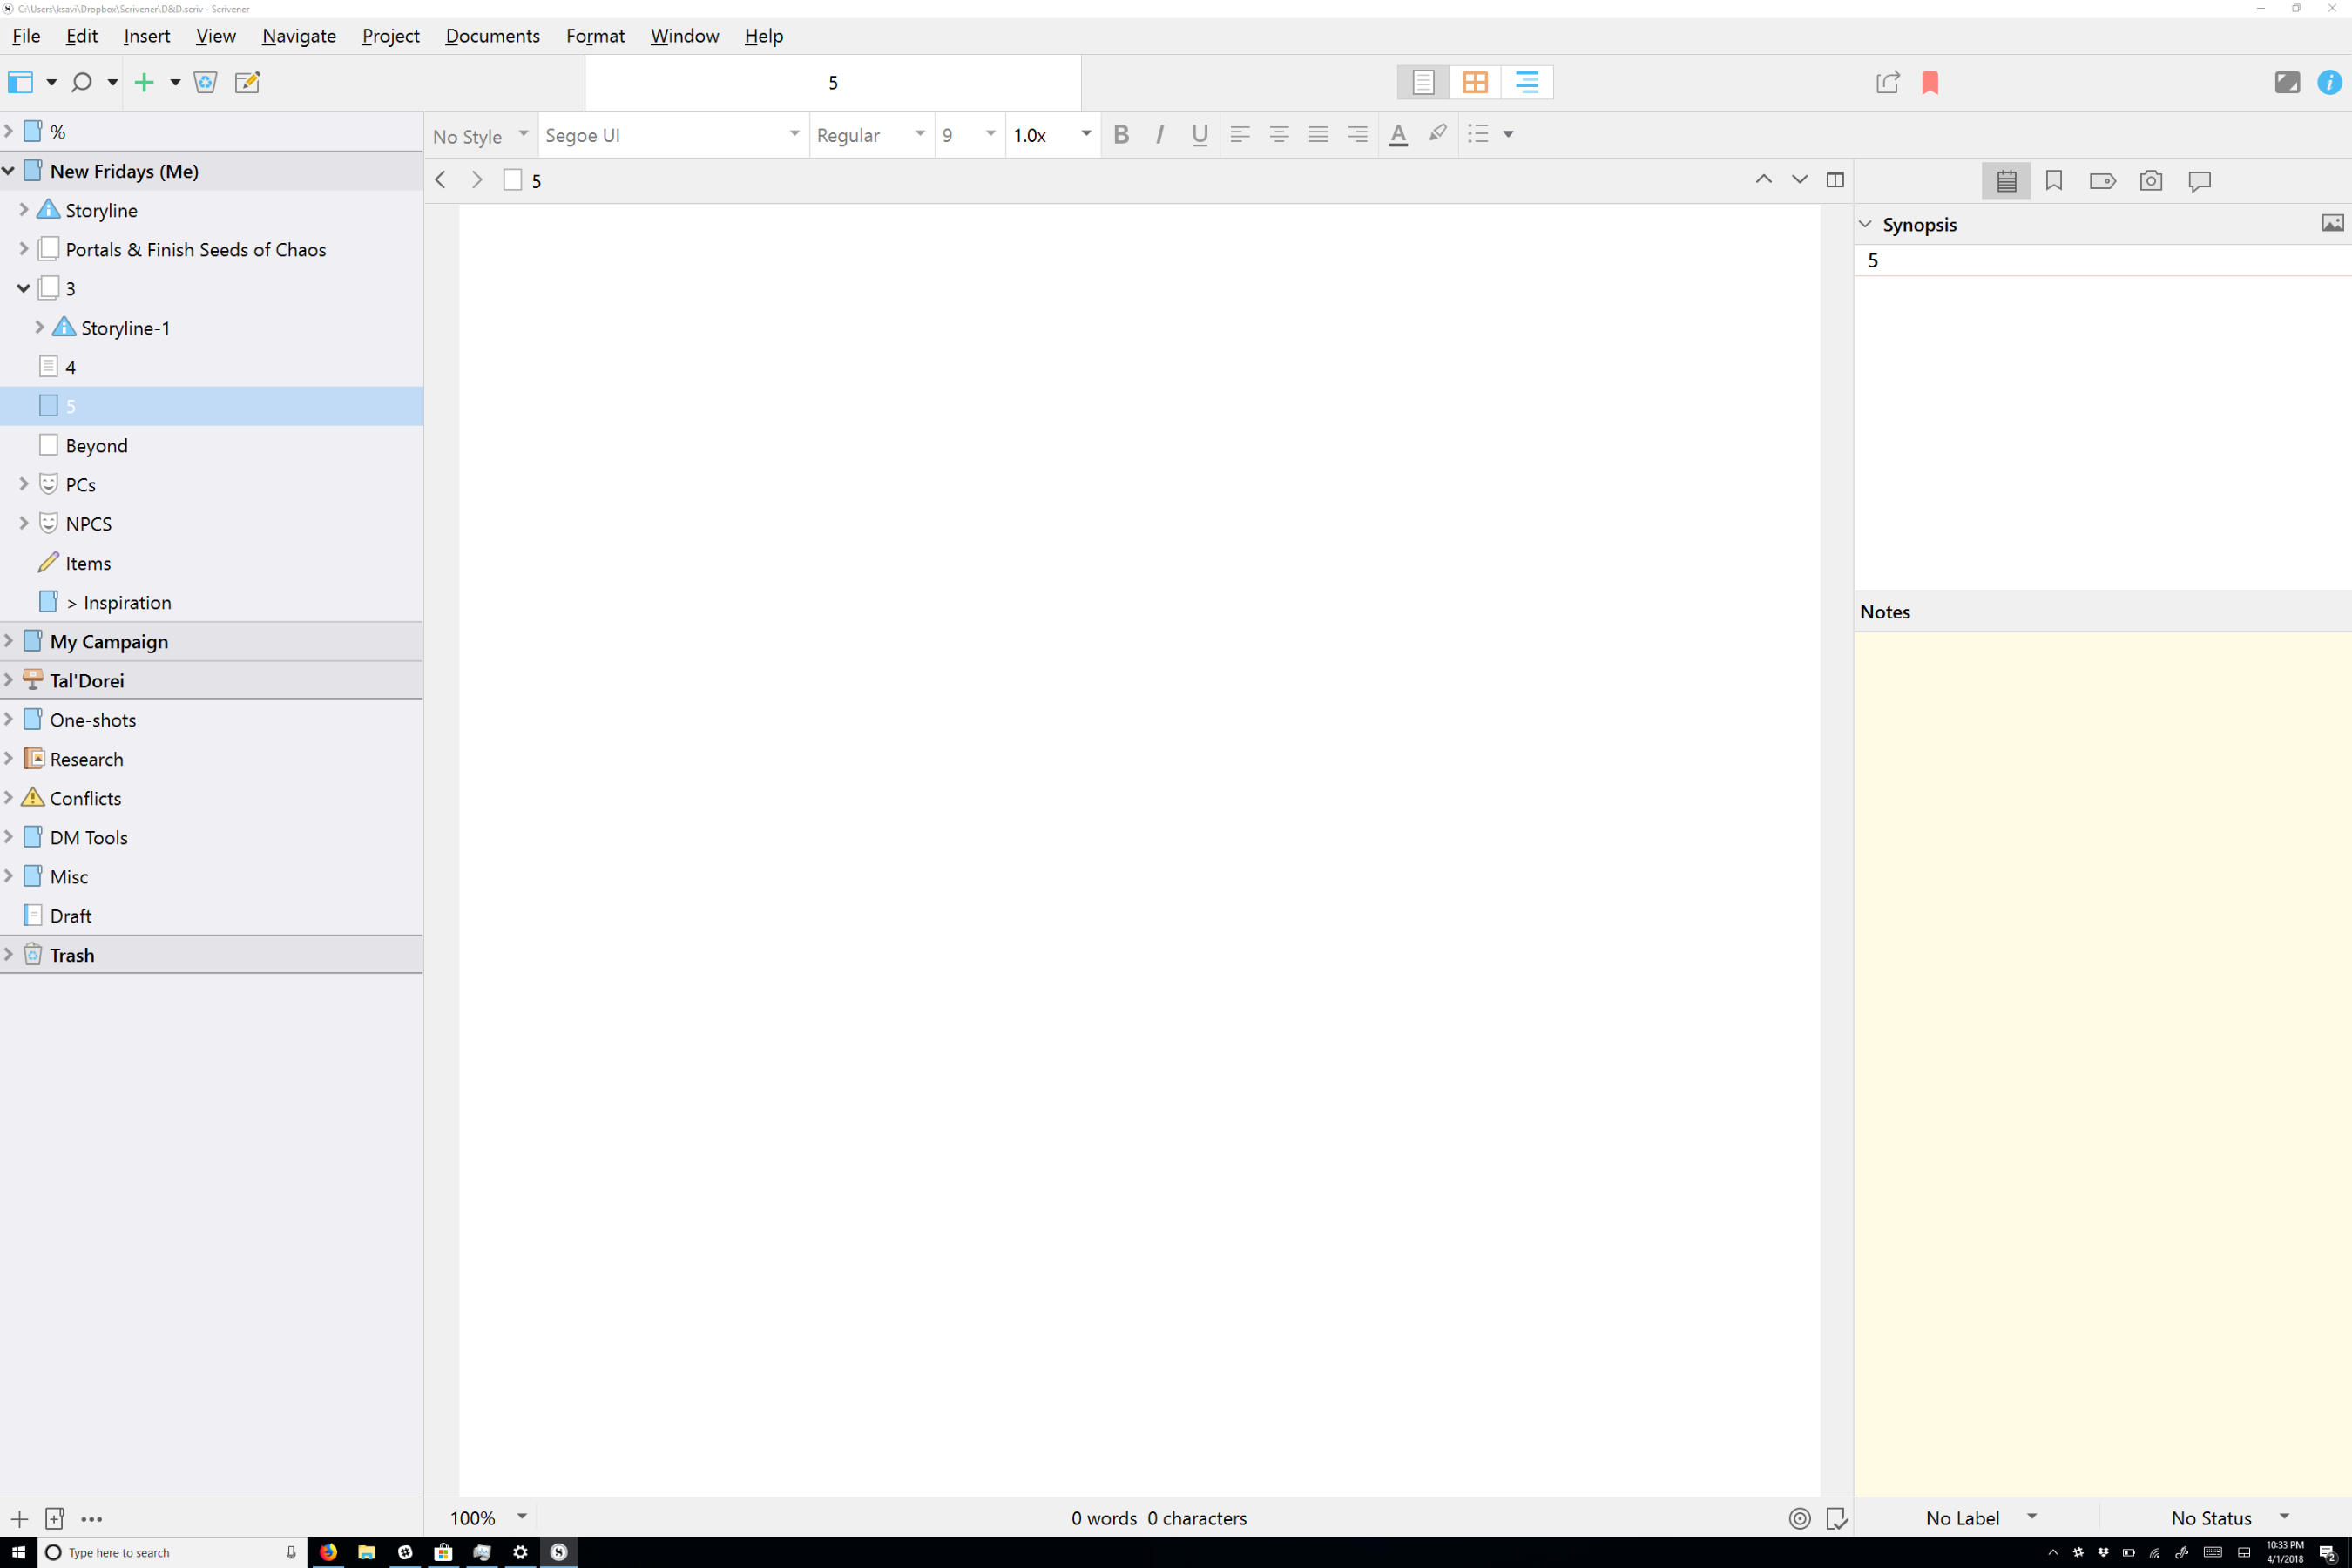2352x1568 pixels.
Task: Click into the yellow Notes area
Action: pyautogui.click(x=2103, y=1064)
